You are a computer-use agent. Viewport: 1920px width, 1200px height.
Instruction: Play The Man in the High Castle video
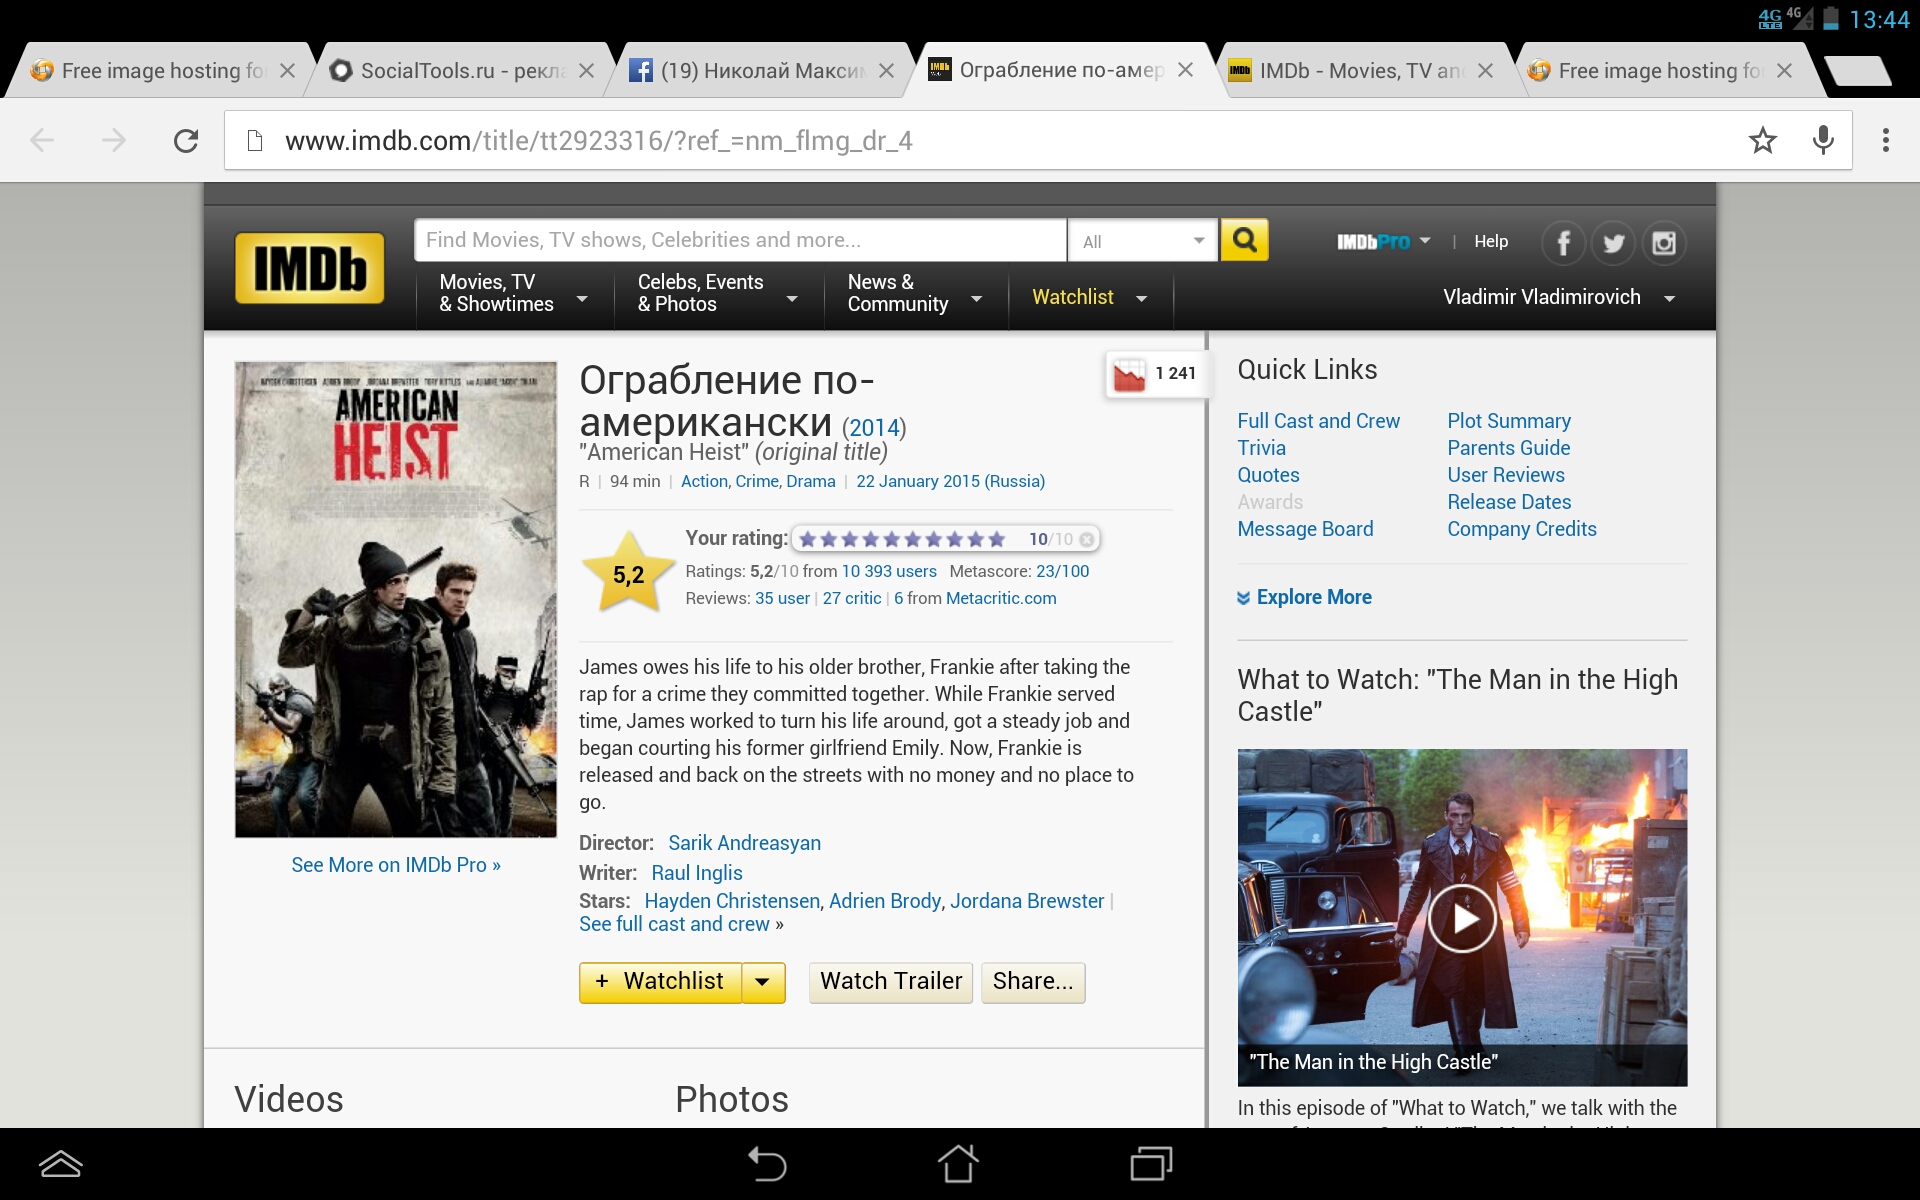click(x=1462, y=918)
